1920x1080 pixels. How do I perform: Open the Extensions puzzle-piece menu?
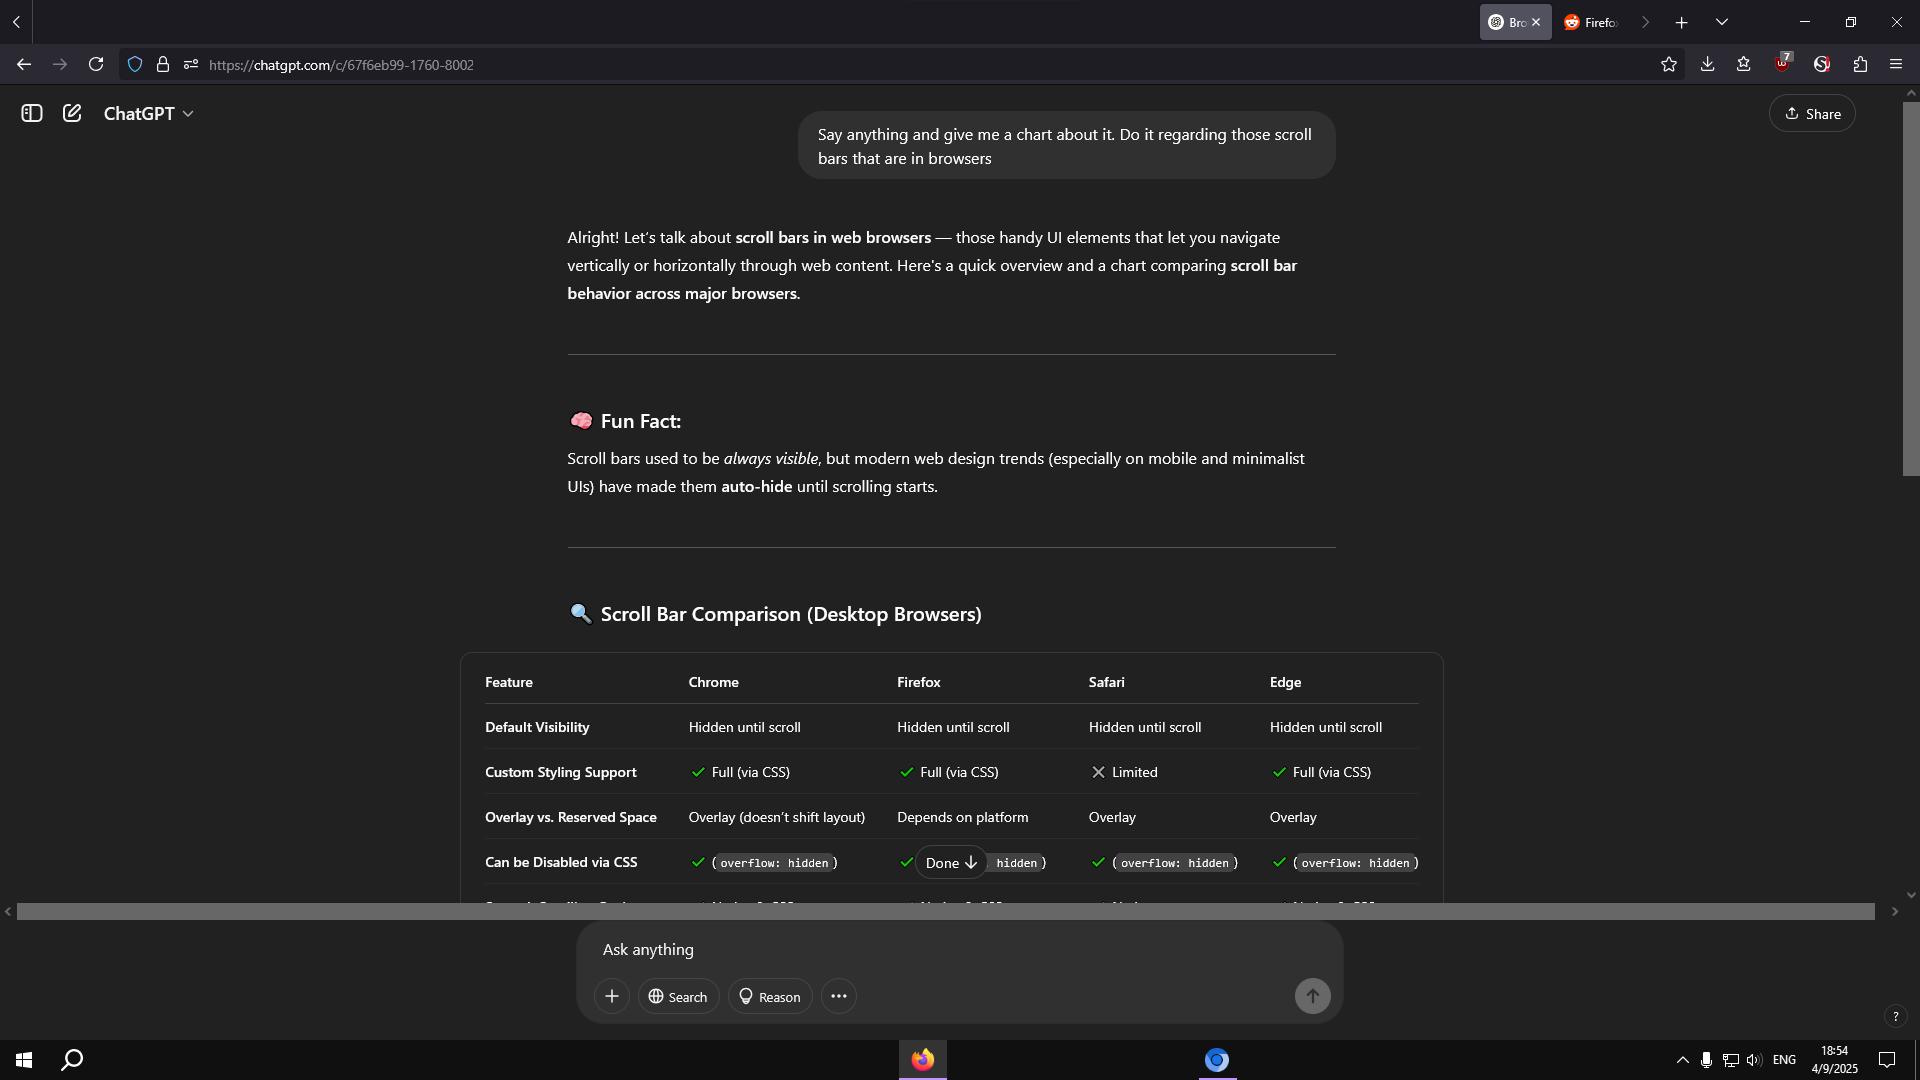(x=1860, y=64)
